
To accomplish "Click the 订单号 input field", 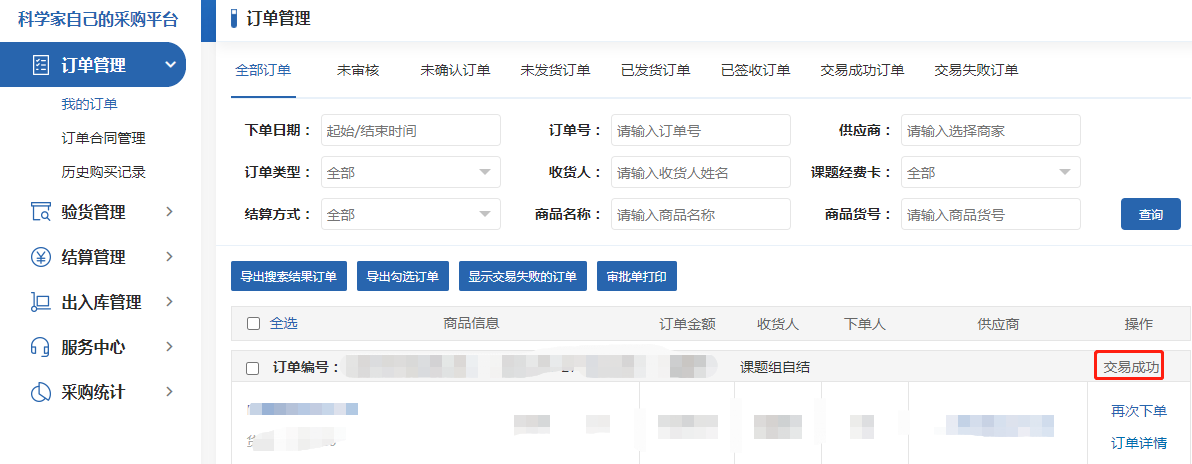I will (700, 130).
